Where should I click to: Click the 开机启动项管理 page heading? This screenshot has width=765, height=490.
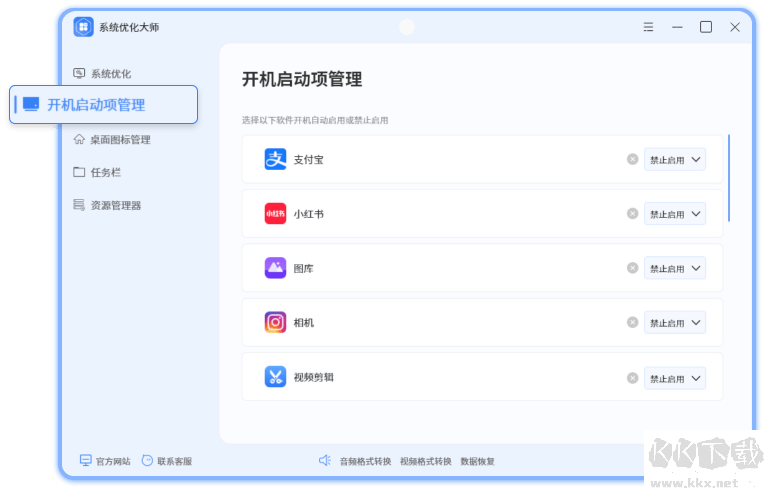pos(302,79)
